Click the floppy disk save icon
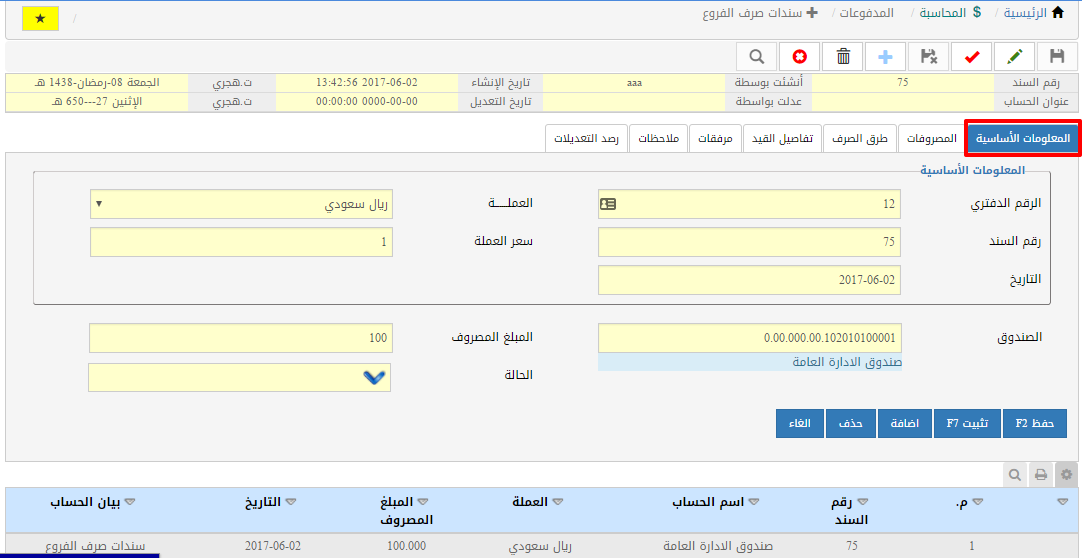Image resolution: width=1082 pixels, height=558 pixels. pyautogui.click(x=1057, y=56)
